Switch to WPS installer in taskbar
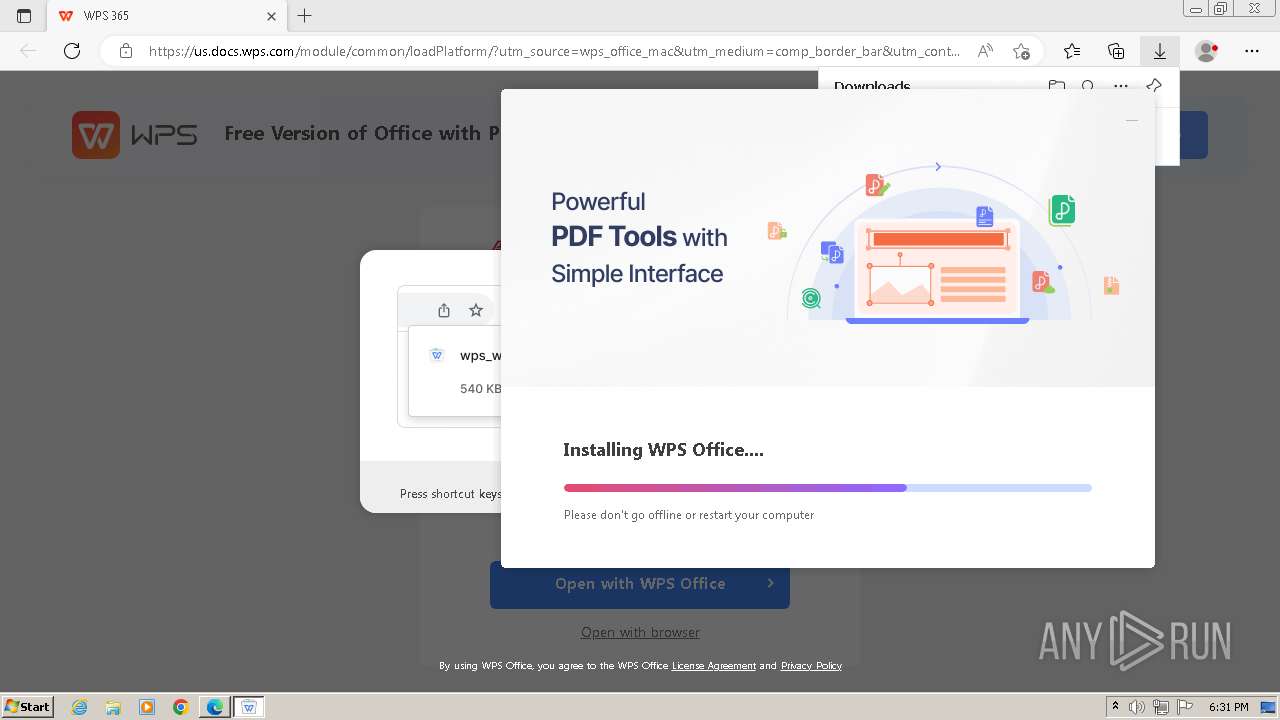Screen dimensions: 1280x720 coord(249,707)
